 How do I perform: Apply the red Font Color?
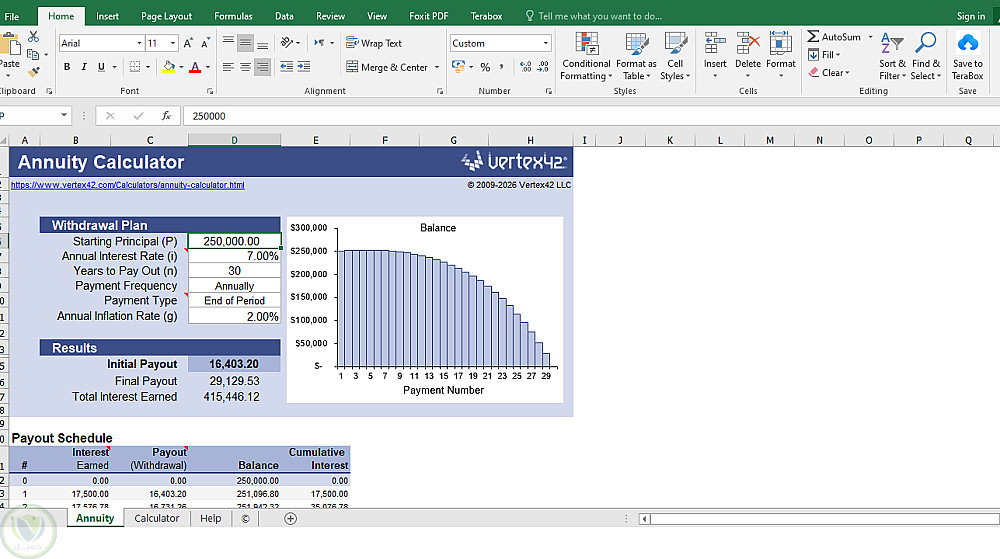click(x=195, y=67)
